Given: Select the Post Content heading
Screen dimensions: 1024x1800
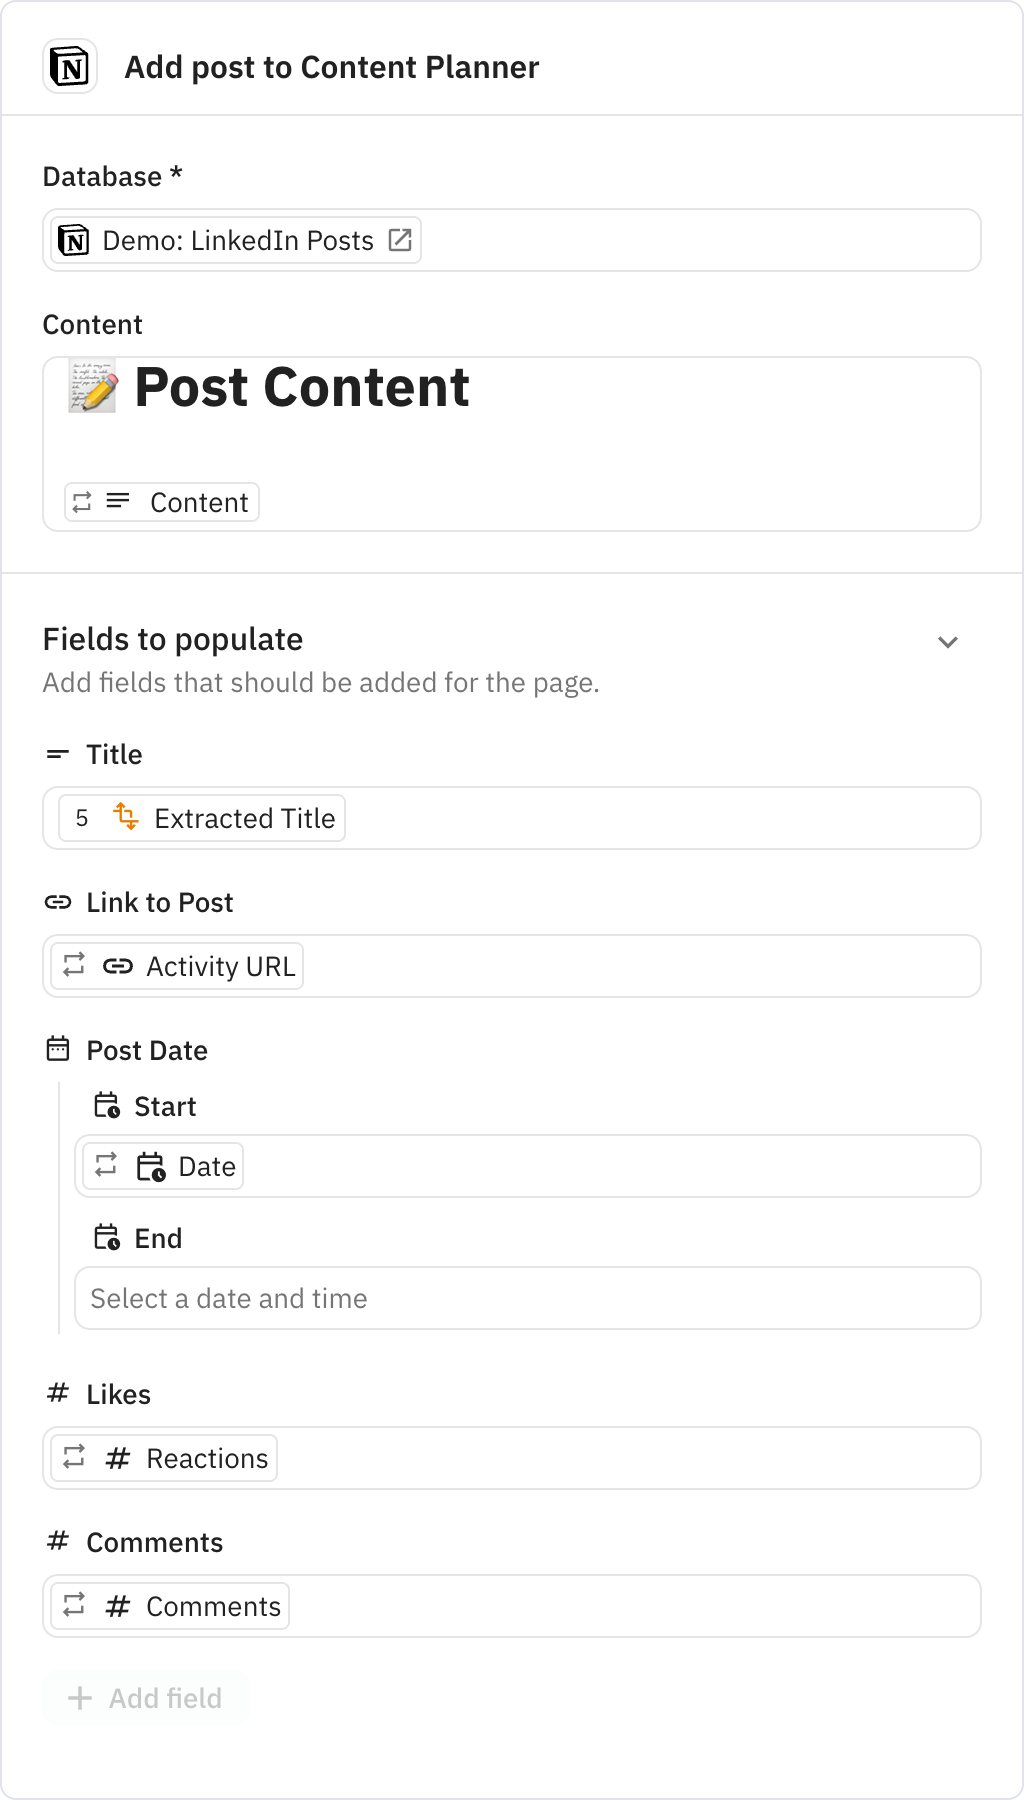Looking at the screenshot, I should click(303, 389).
